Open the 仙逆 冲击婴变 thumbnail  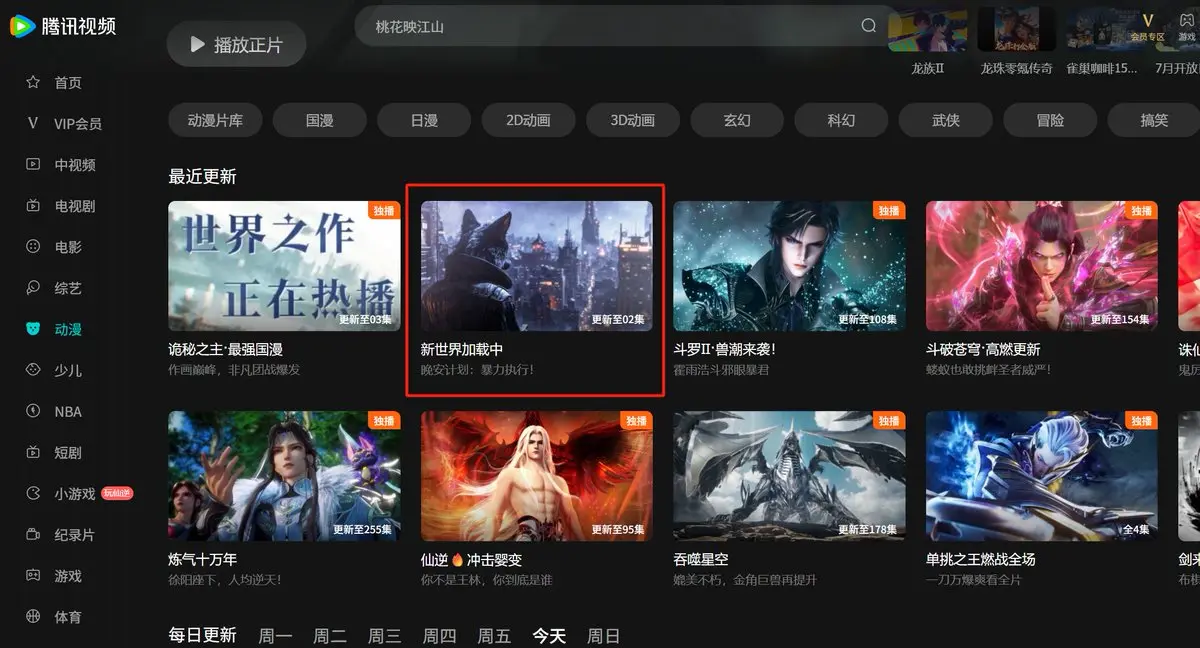(x=536, y=476)
